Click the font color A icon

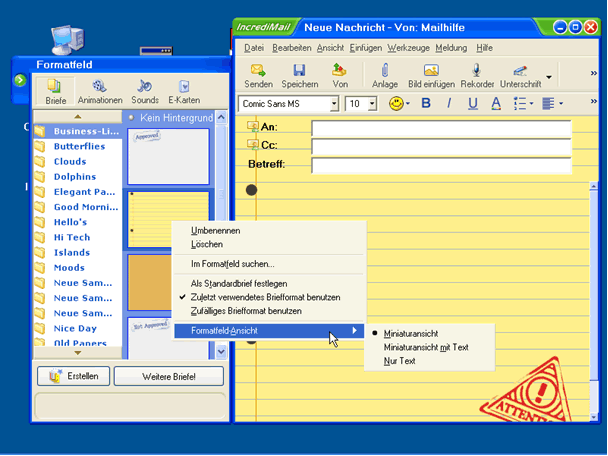[496, 104]
